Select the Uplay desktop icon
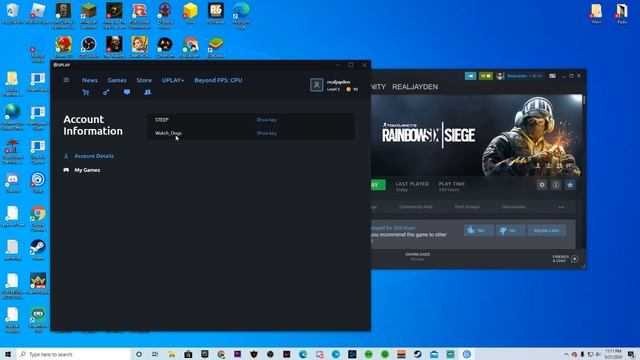Screen dimensions: 640x360 [x=38, y=182]
